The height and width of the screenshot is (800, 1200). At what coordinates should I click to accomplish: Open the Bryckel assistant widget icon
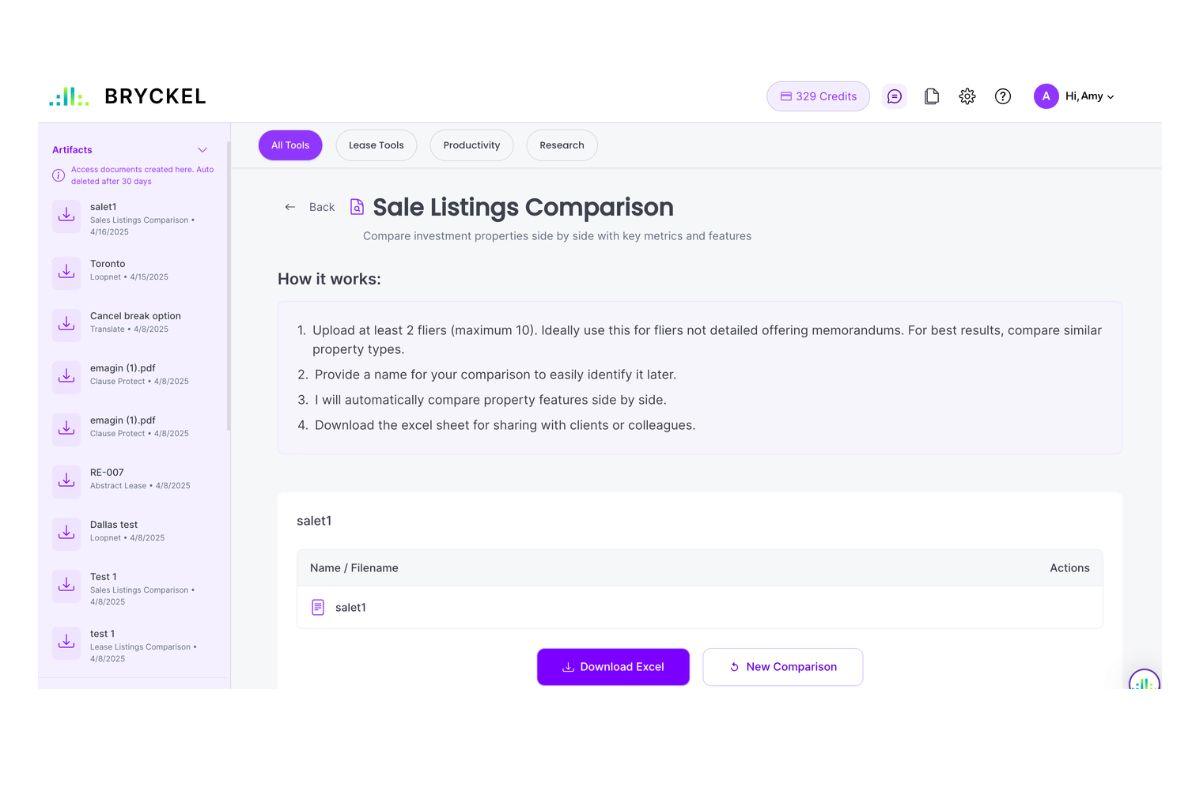pyautogui.click(x=1144, y=683)
